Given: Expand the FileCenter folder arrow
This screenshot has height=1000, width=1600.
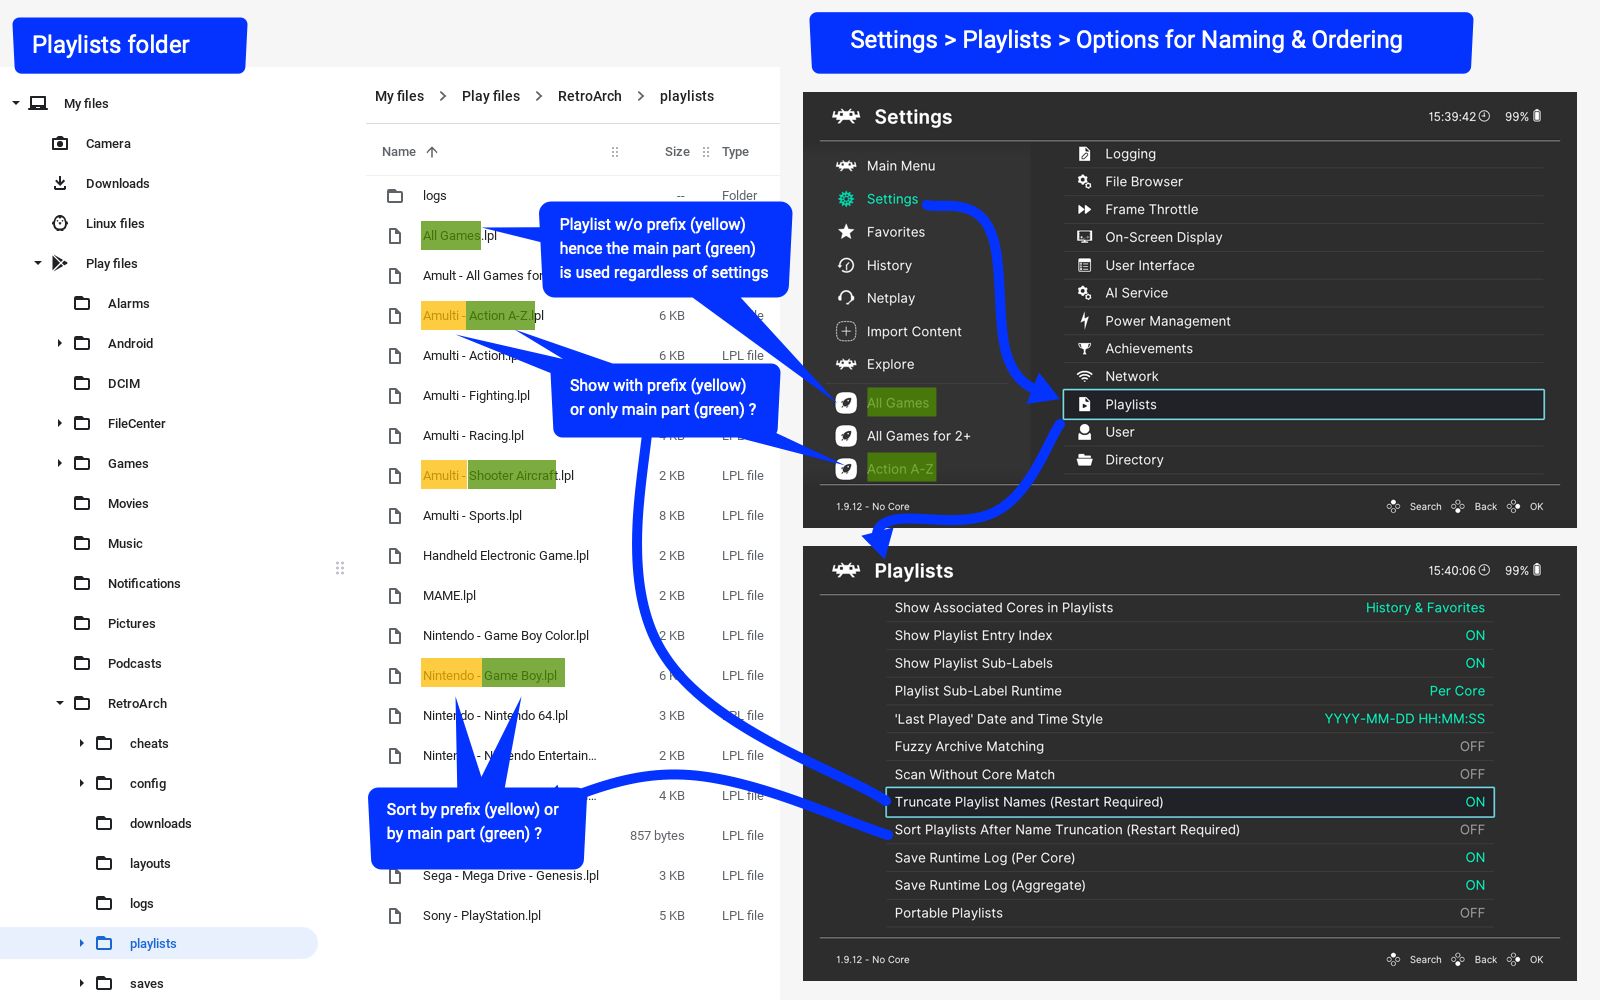Looking at the screenshot, I should (x=60, y=423).
